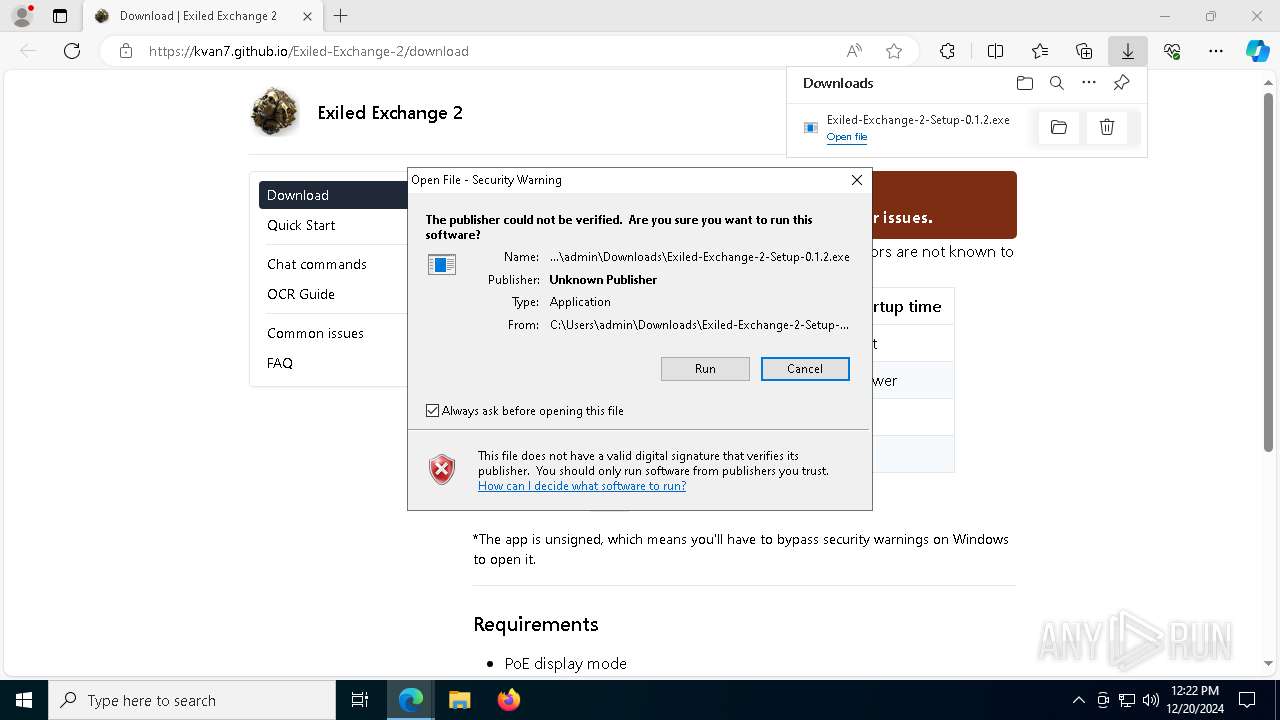Refresh the current page
The height and width of the screenshot is (720, 1280).
[x=72, y=51]
